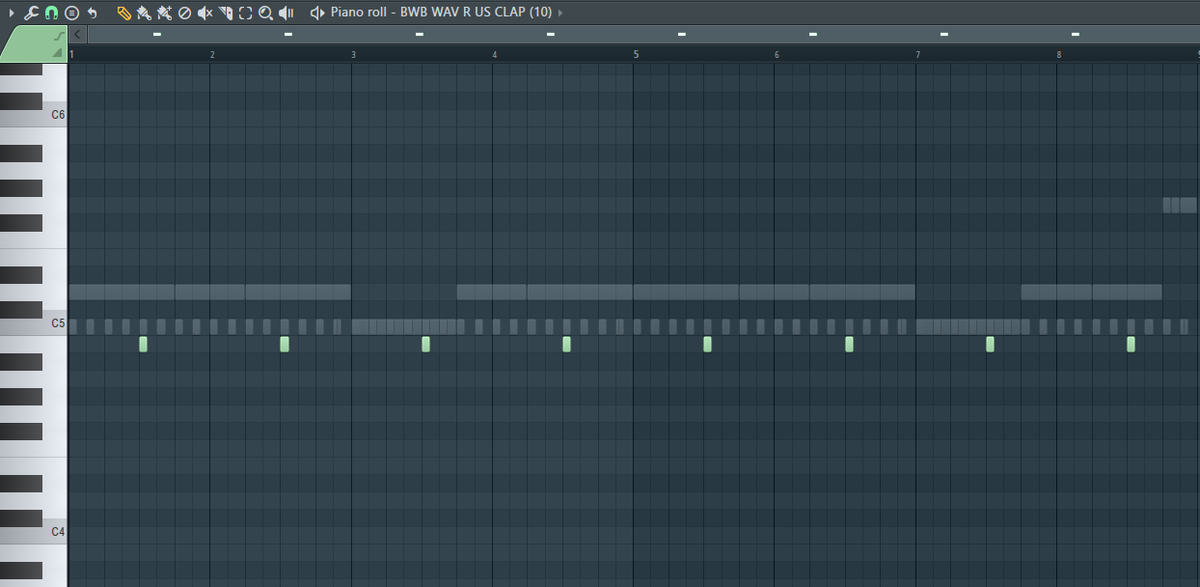Select the Mute tool
Screen dimensions: 1200x587
pyautogui.click(x=205, y=13)
